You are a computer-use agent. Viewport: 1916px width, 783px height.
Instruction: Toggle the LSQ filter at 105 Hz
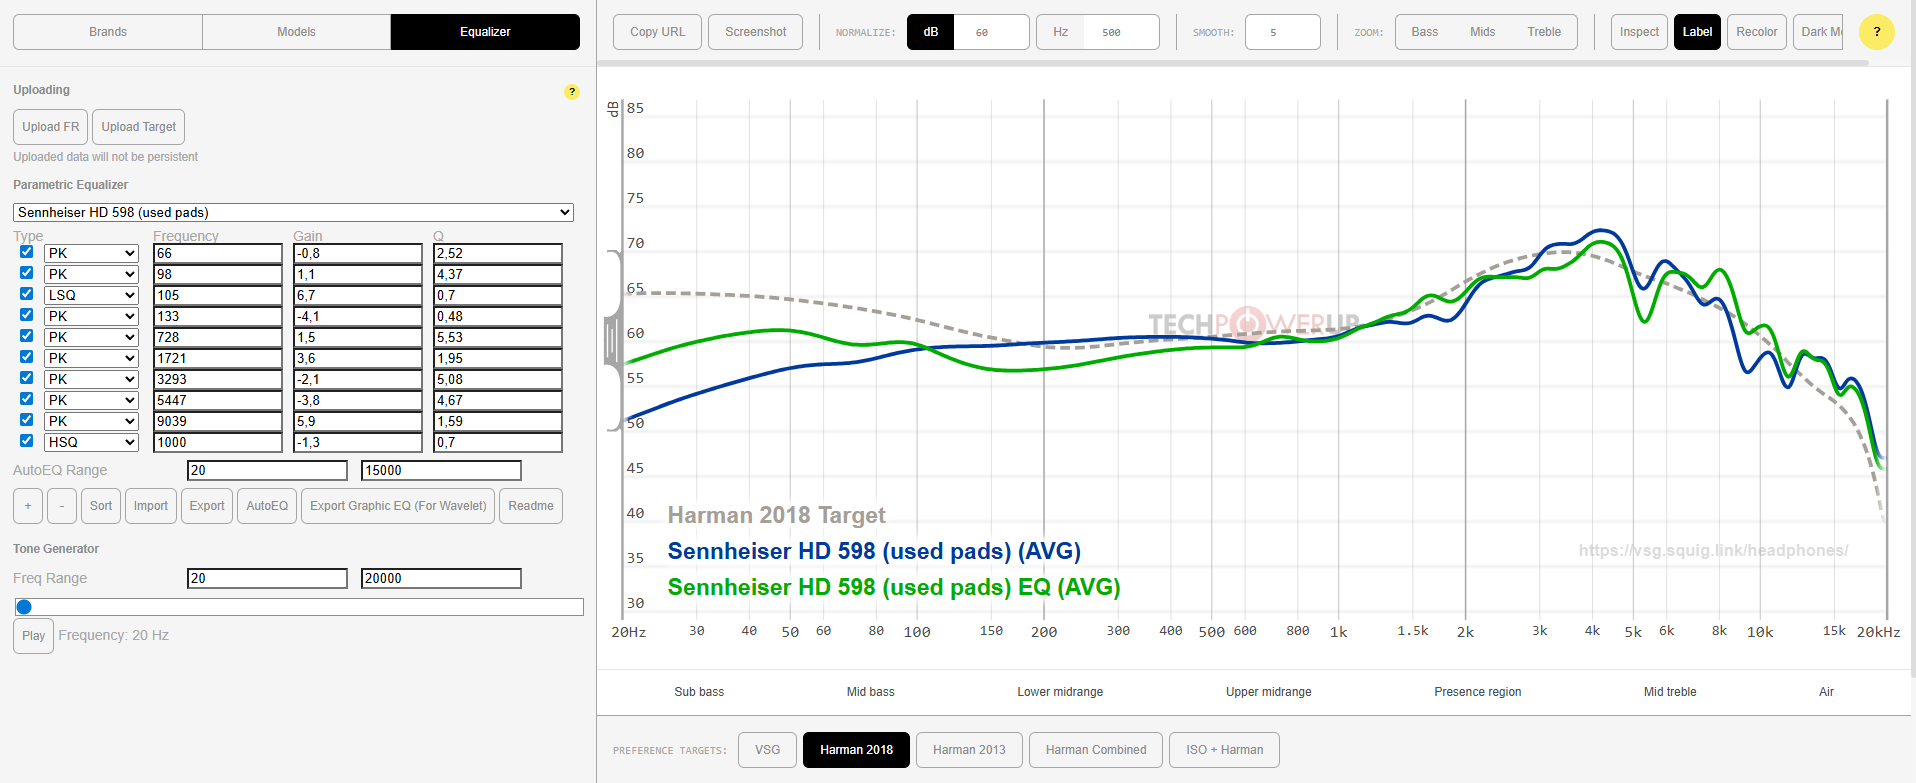(x=27, y=294)
